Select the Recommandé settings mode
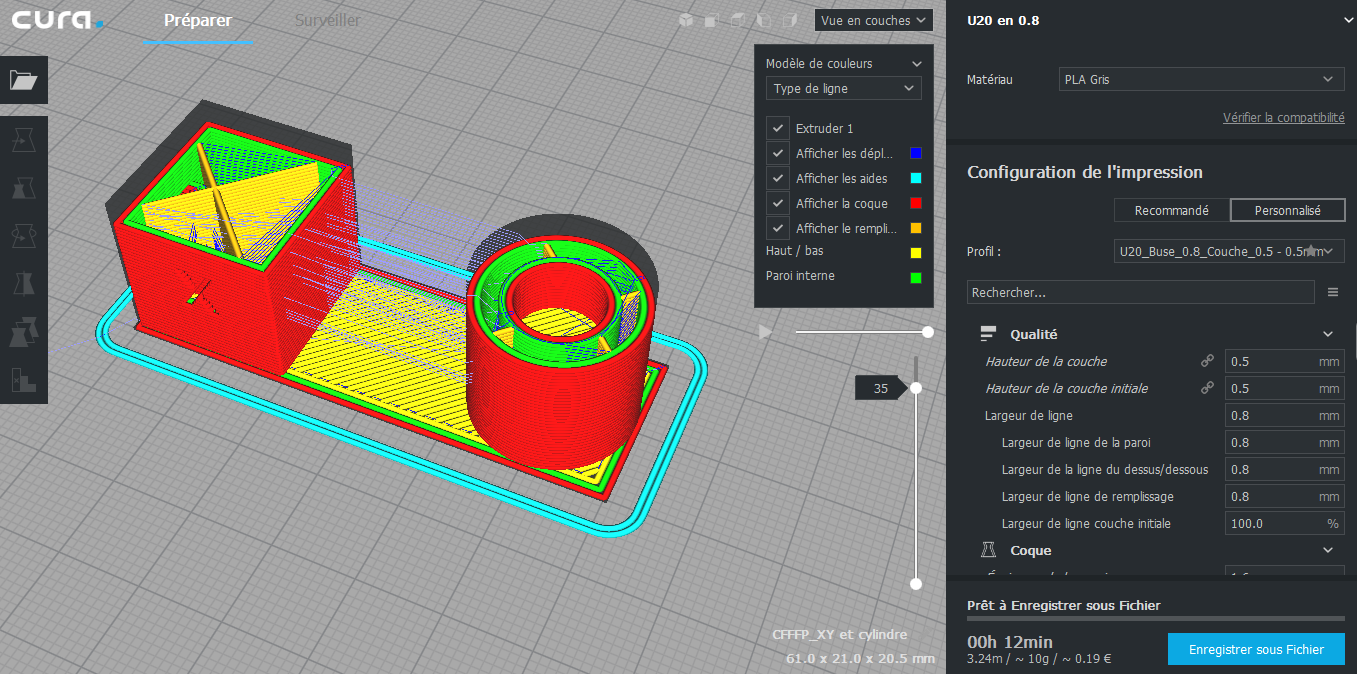The image size is (1357, 674). click(x=1171, y=210)
